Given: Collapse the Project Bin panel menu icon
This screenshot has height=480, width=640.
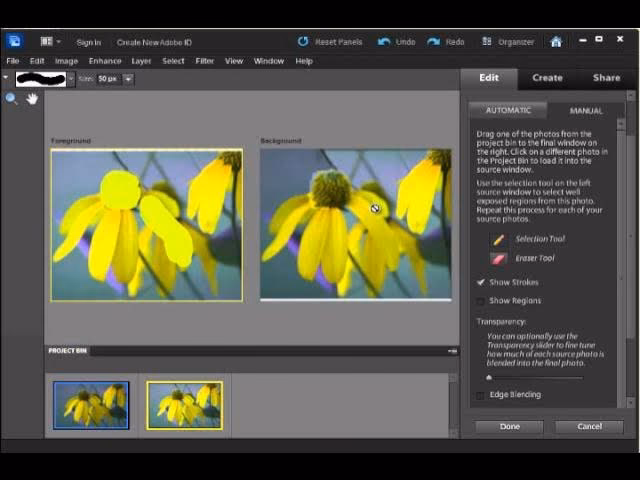Looking at the screenshot, I should click(x=452, y=351).
